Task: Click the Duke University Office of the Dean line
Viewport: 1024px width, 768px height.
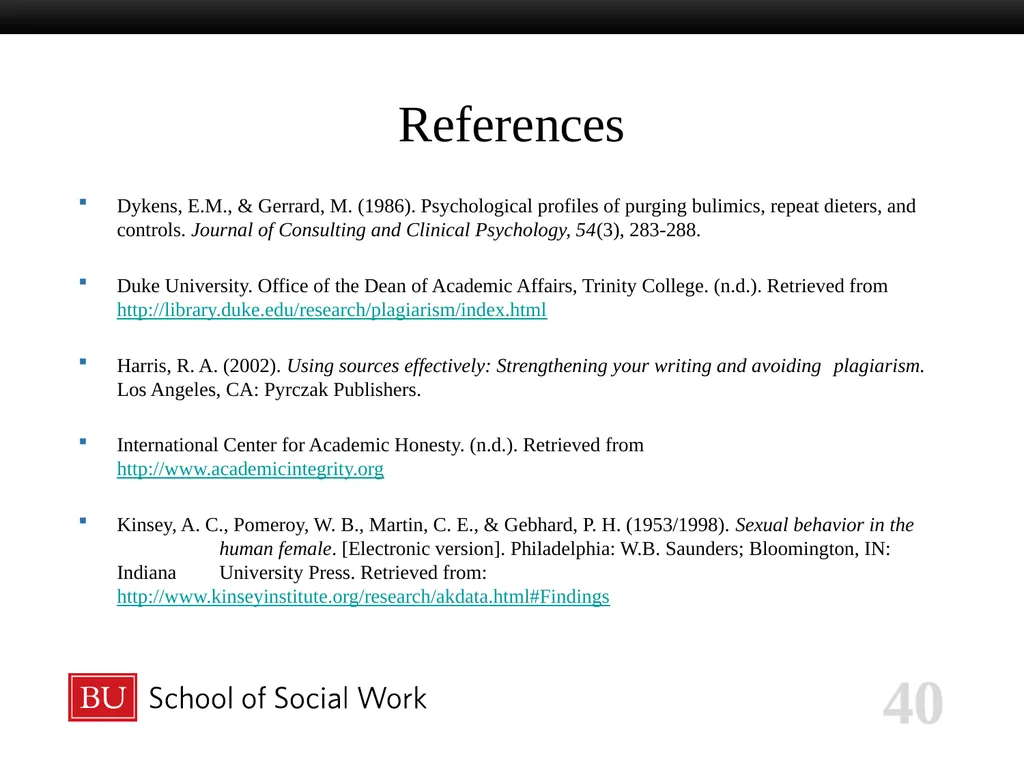Action: coord(502,286)
